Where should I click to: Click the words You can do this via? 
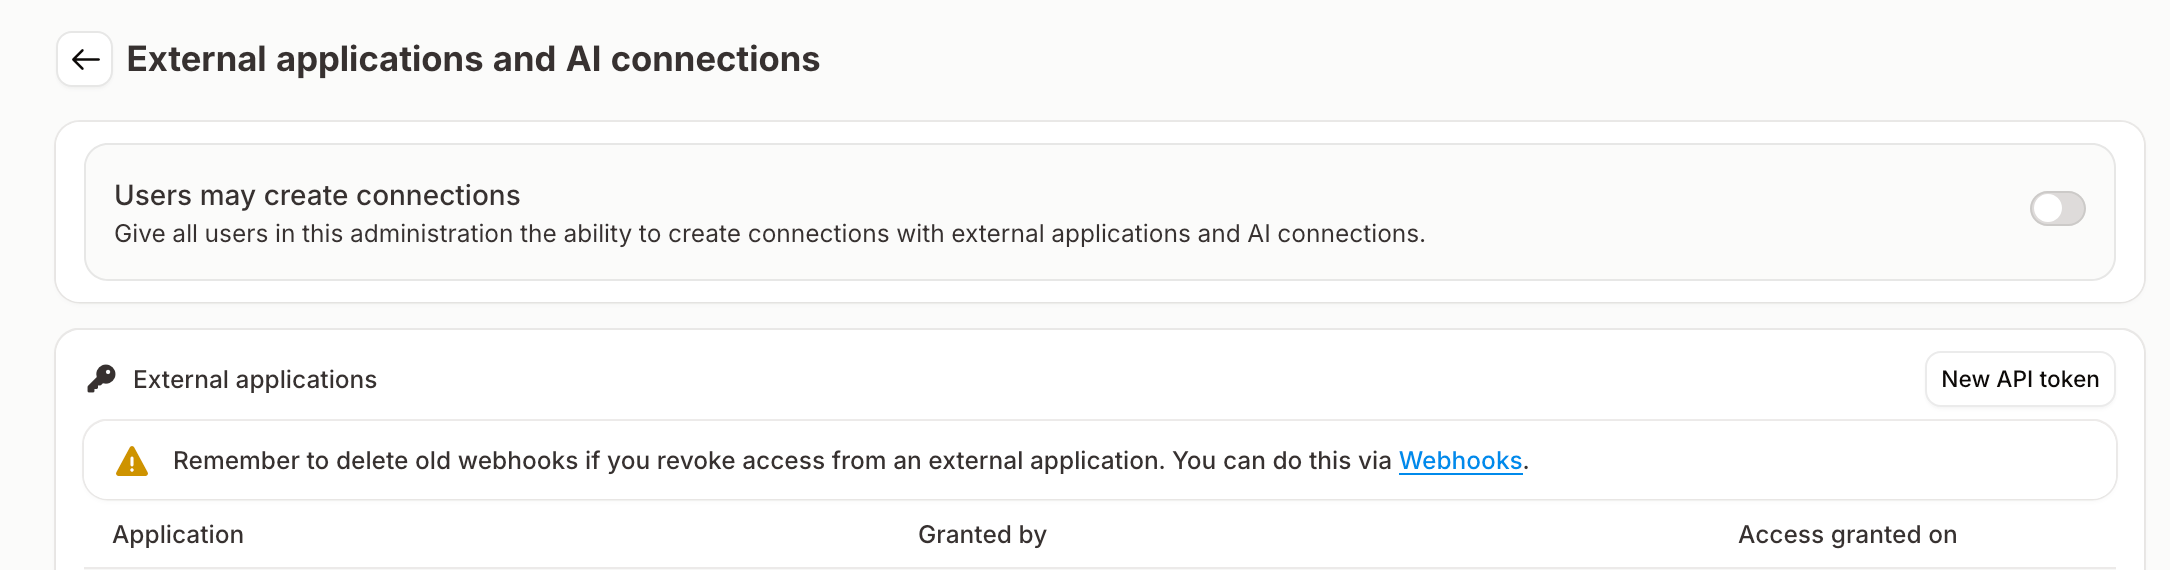point(1281,461)
